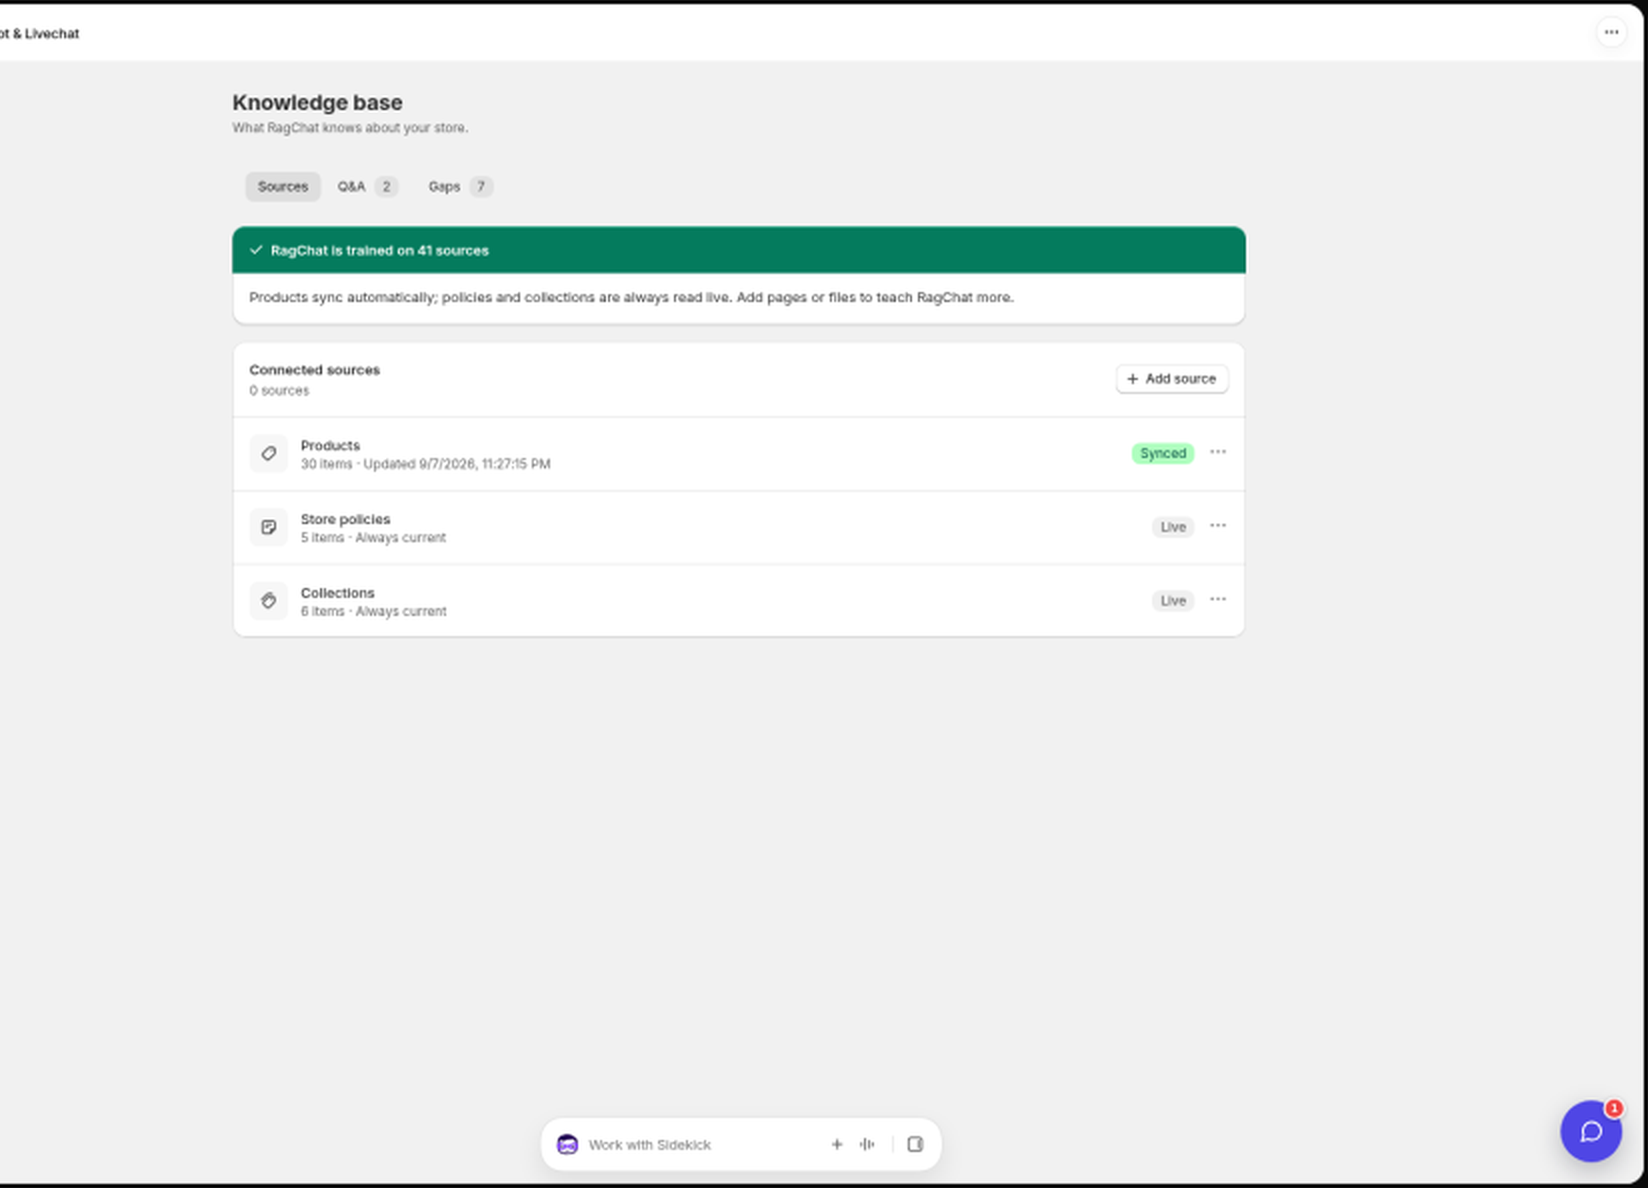Screen dimensions: 1648x1188
Task: Click the checkmark icon in the trained banner
Action: [256, 250]
